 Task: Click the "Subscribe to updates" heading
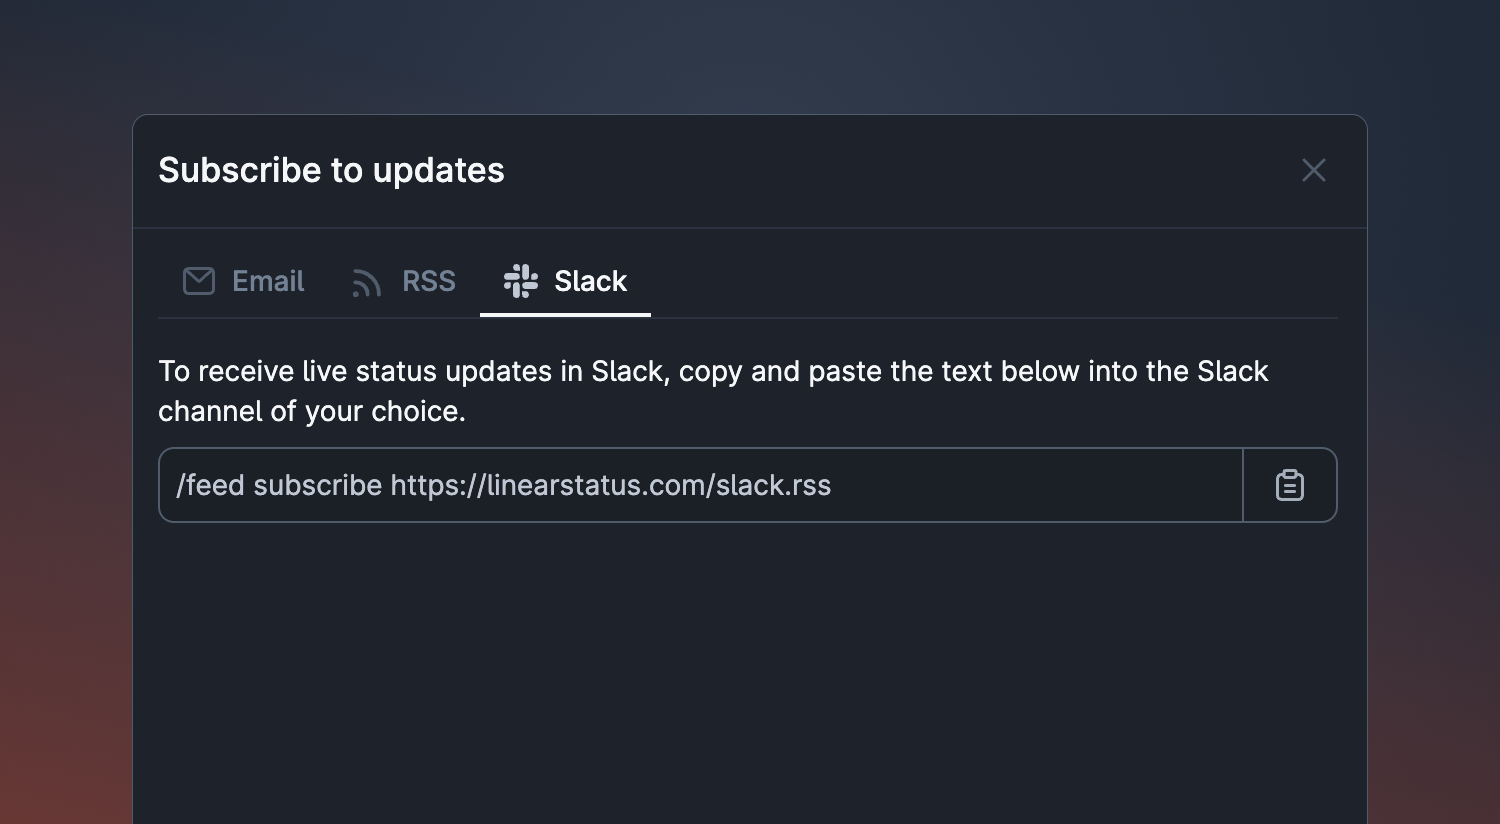(x=331, y=170)
